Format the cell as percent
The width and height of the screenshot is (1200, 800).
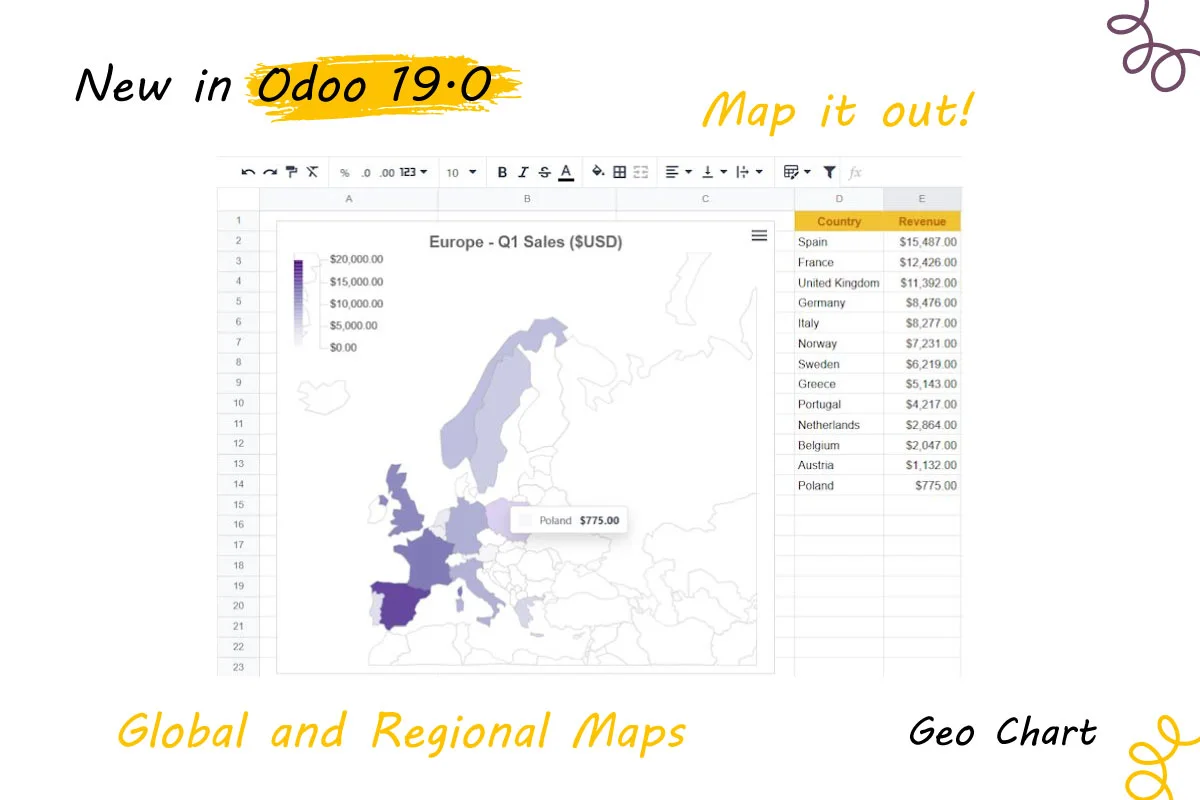345,173
